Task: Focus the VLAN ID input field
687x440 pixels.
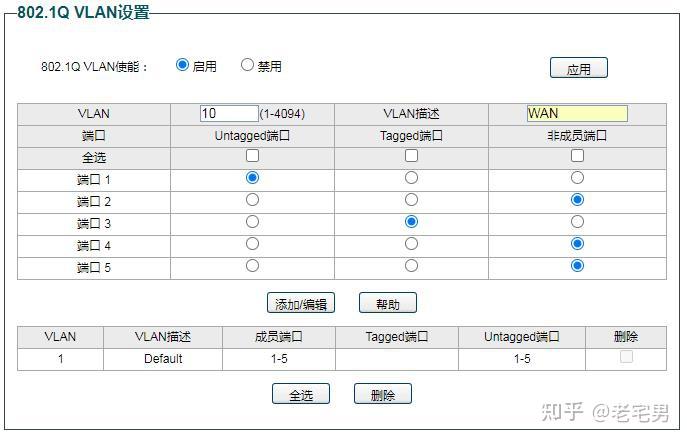Action: (229, 114)
